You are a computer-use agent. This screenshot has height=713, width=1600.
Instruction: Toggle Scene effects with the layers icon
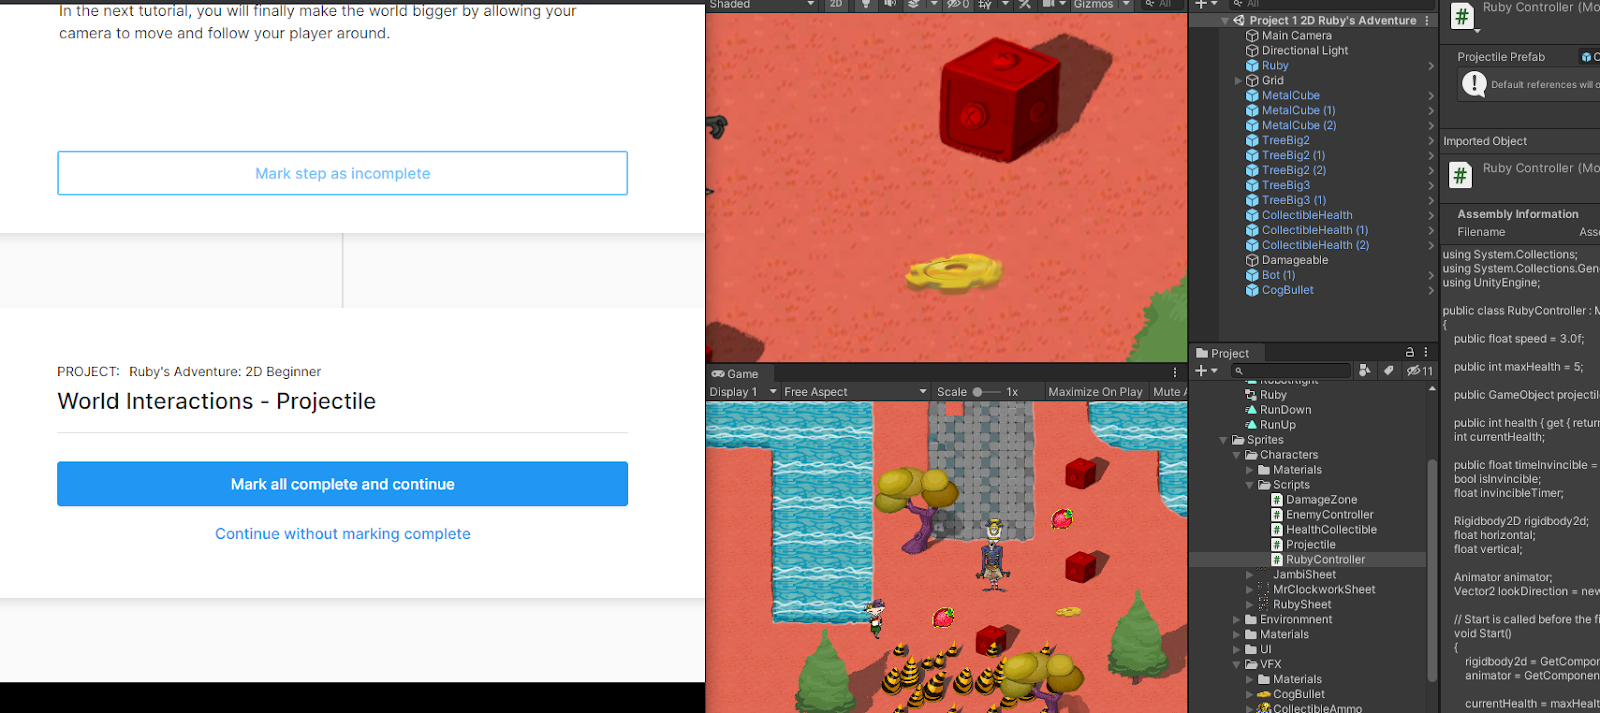[914, 4]
